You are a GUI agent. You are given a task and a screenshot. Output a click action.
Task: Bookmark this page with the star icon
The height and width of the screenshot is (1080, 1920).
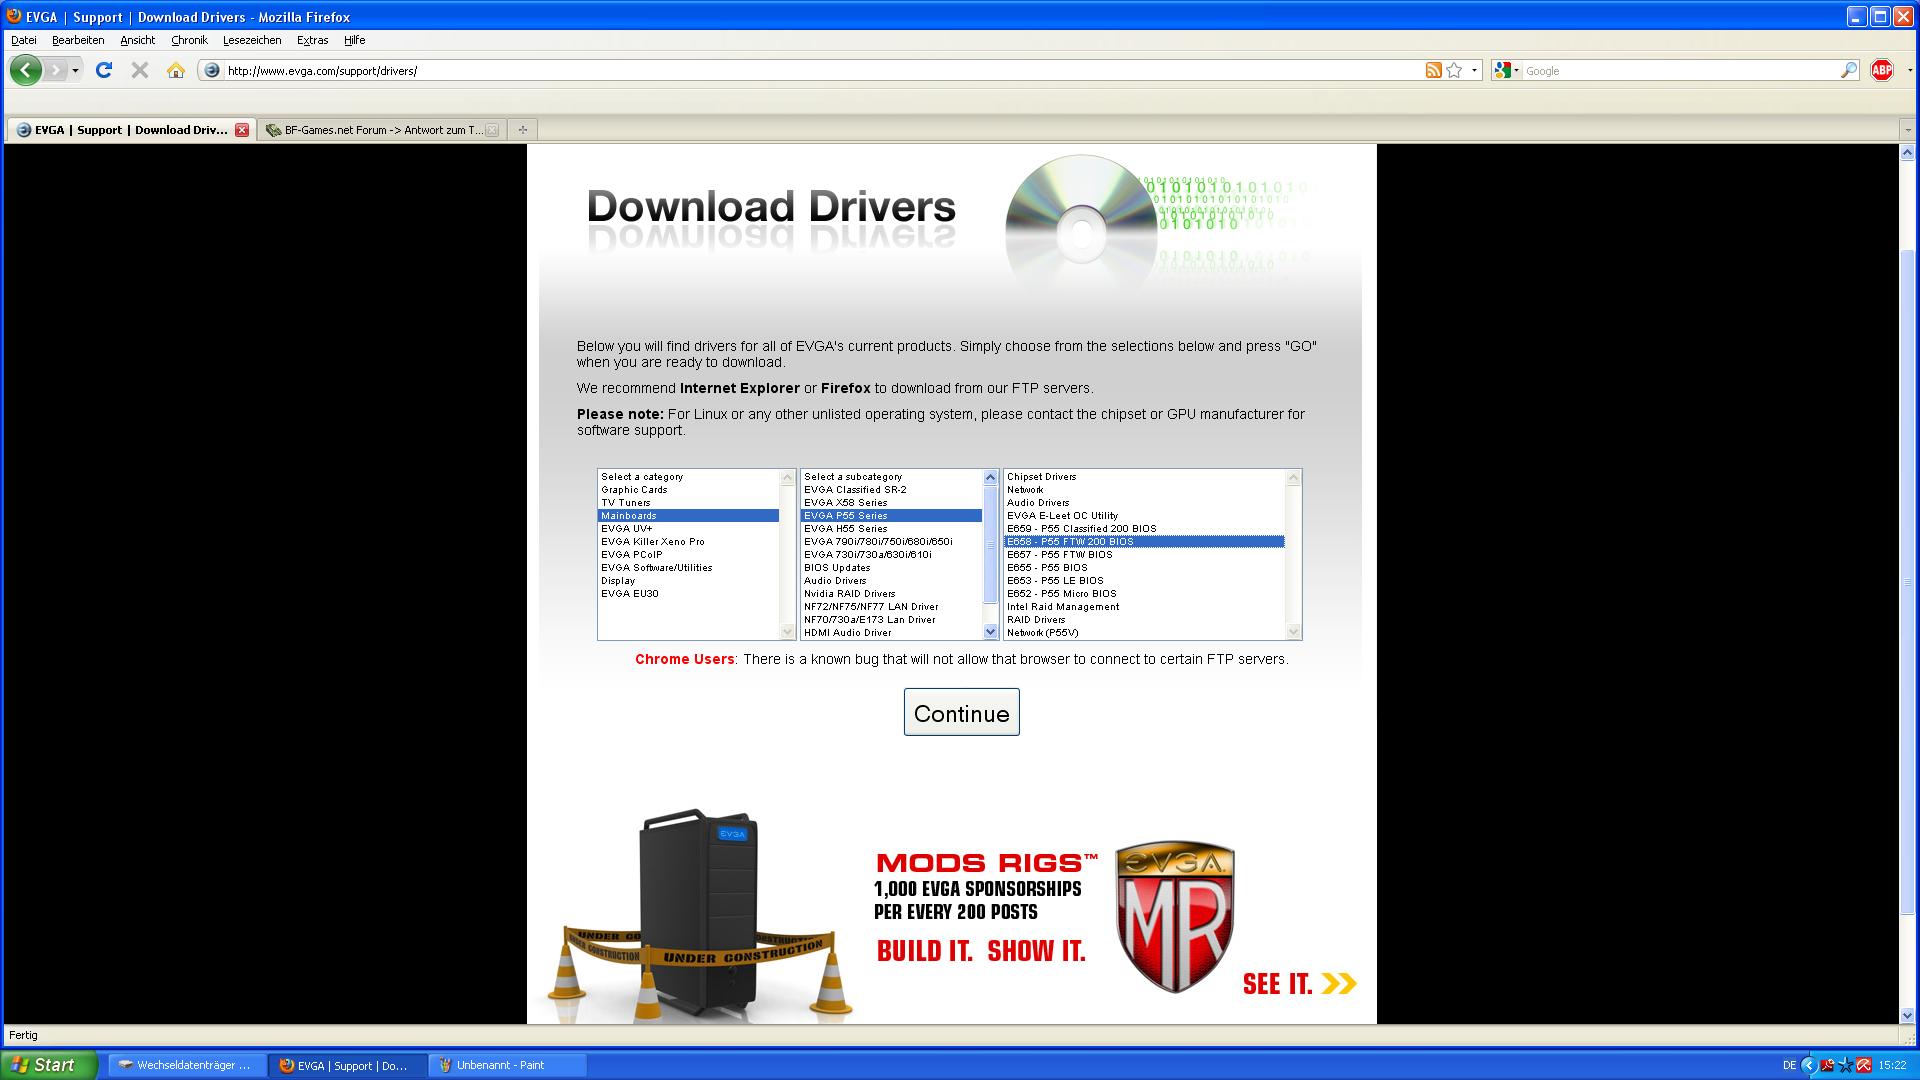click(x=1454, y=70)
